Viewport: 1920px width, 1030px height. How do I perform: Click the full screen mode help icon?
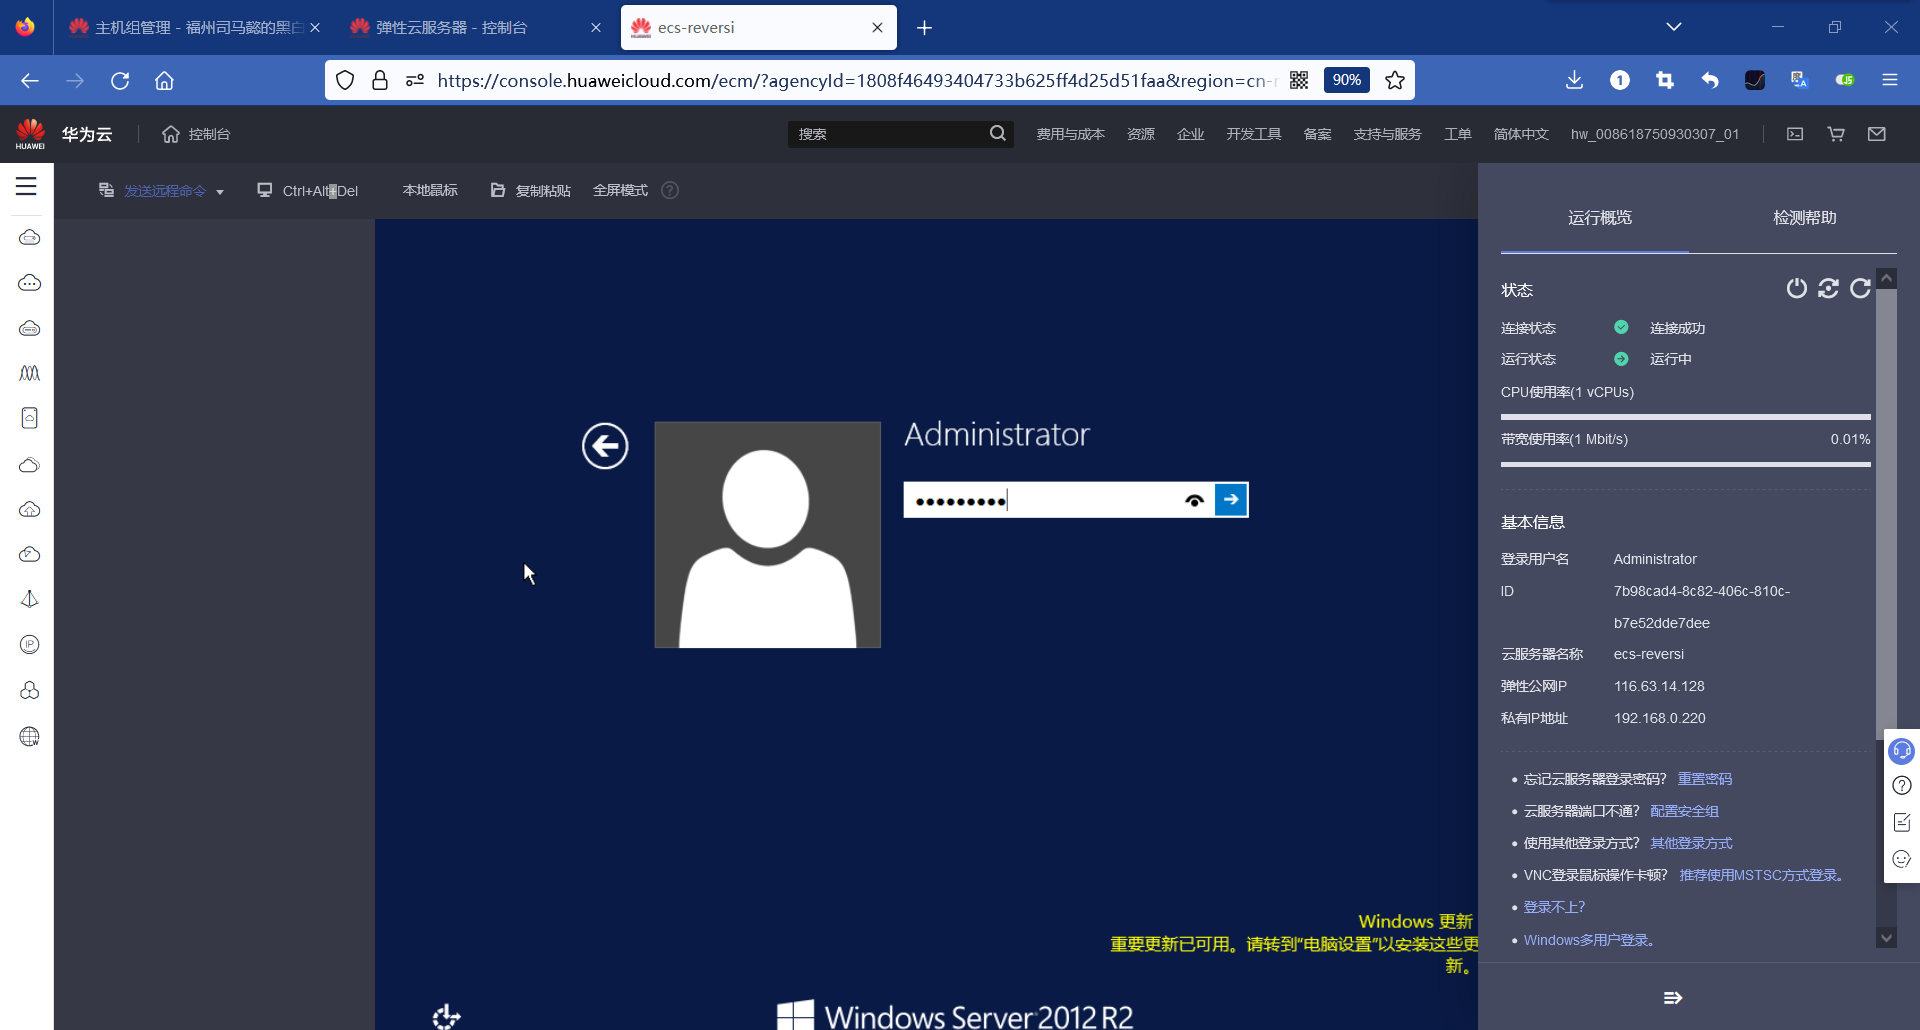pyautogui.click(x=670, y=190)
